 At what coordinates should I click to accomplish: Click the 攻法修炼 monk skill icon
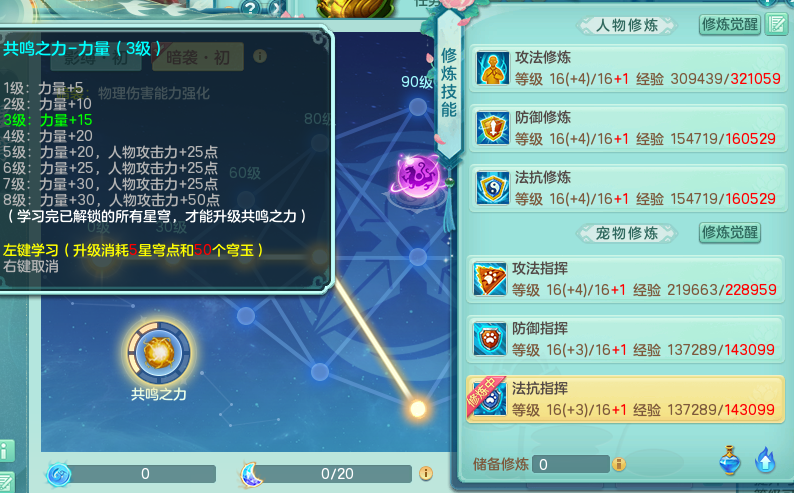[492, 68]
